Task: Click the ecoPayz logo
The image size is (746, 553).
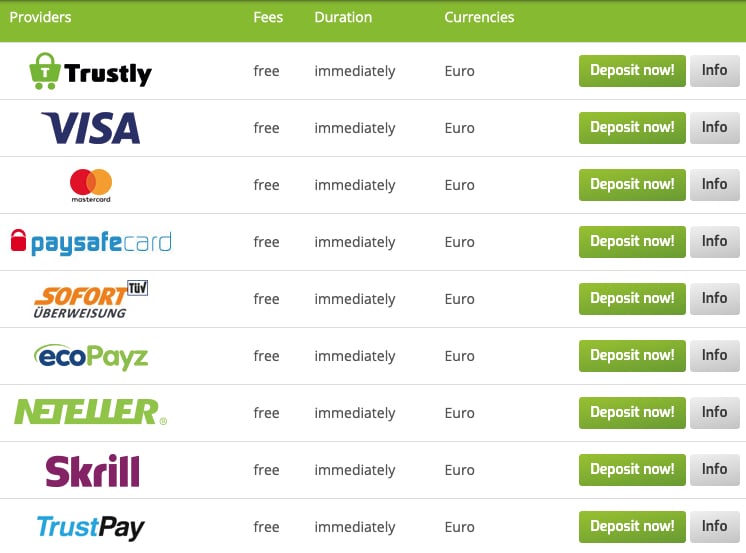Action: (91, 356)
